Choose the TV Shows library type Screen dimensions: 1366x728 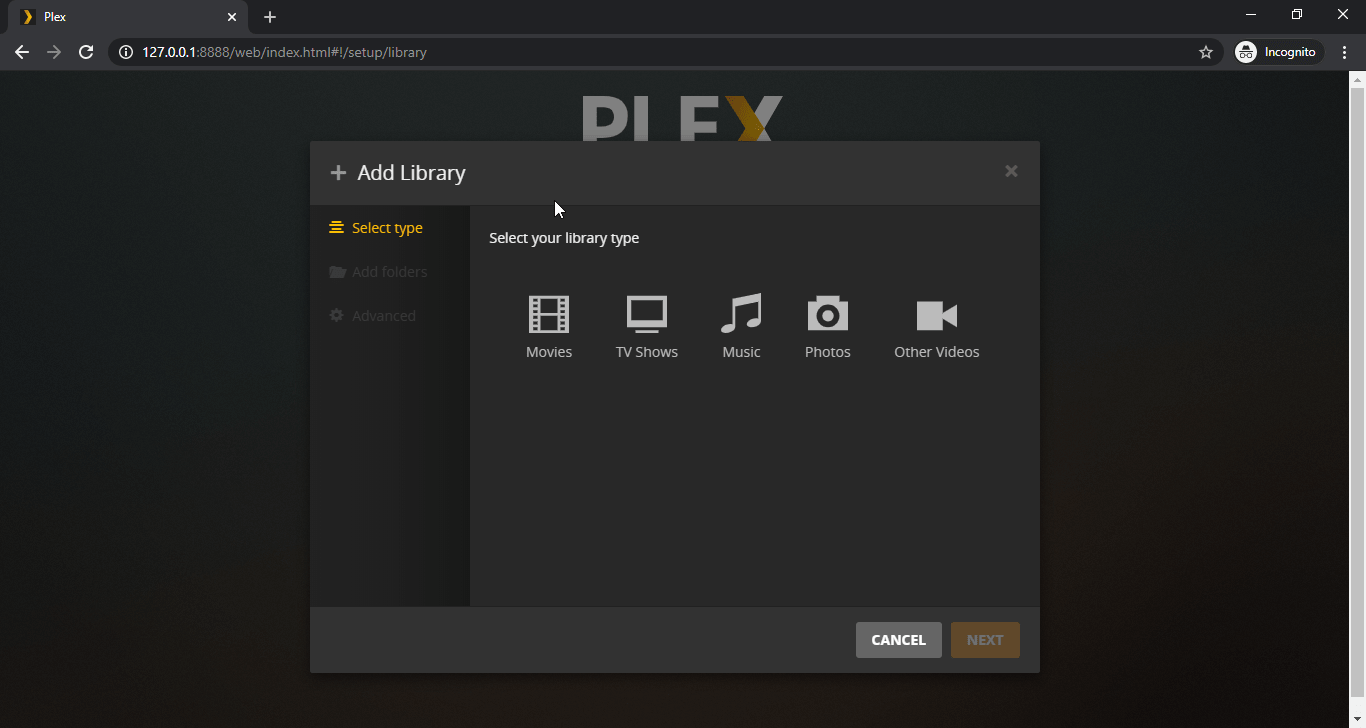(646, 315)
